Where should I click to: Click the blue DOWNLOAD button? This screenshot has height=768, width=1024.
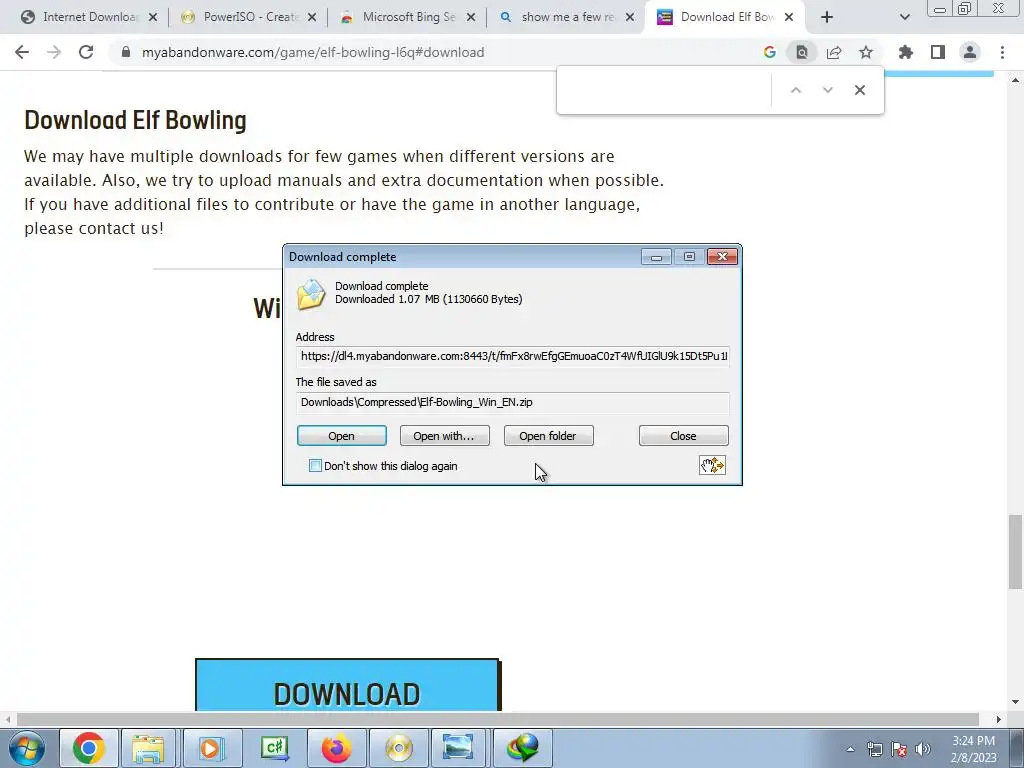[x=347, y=685]
